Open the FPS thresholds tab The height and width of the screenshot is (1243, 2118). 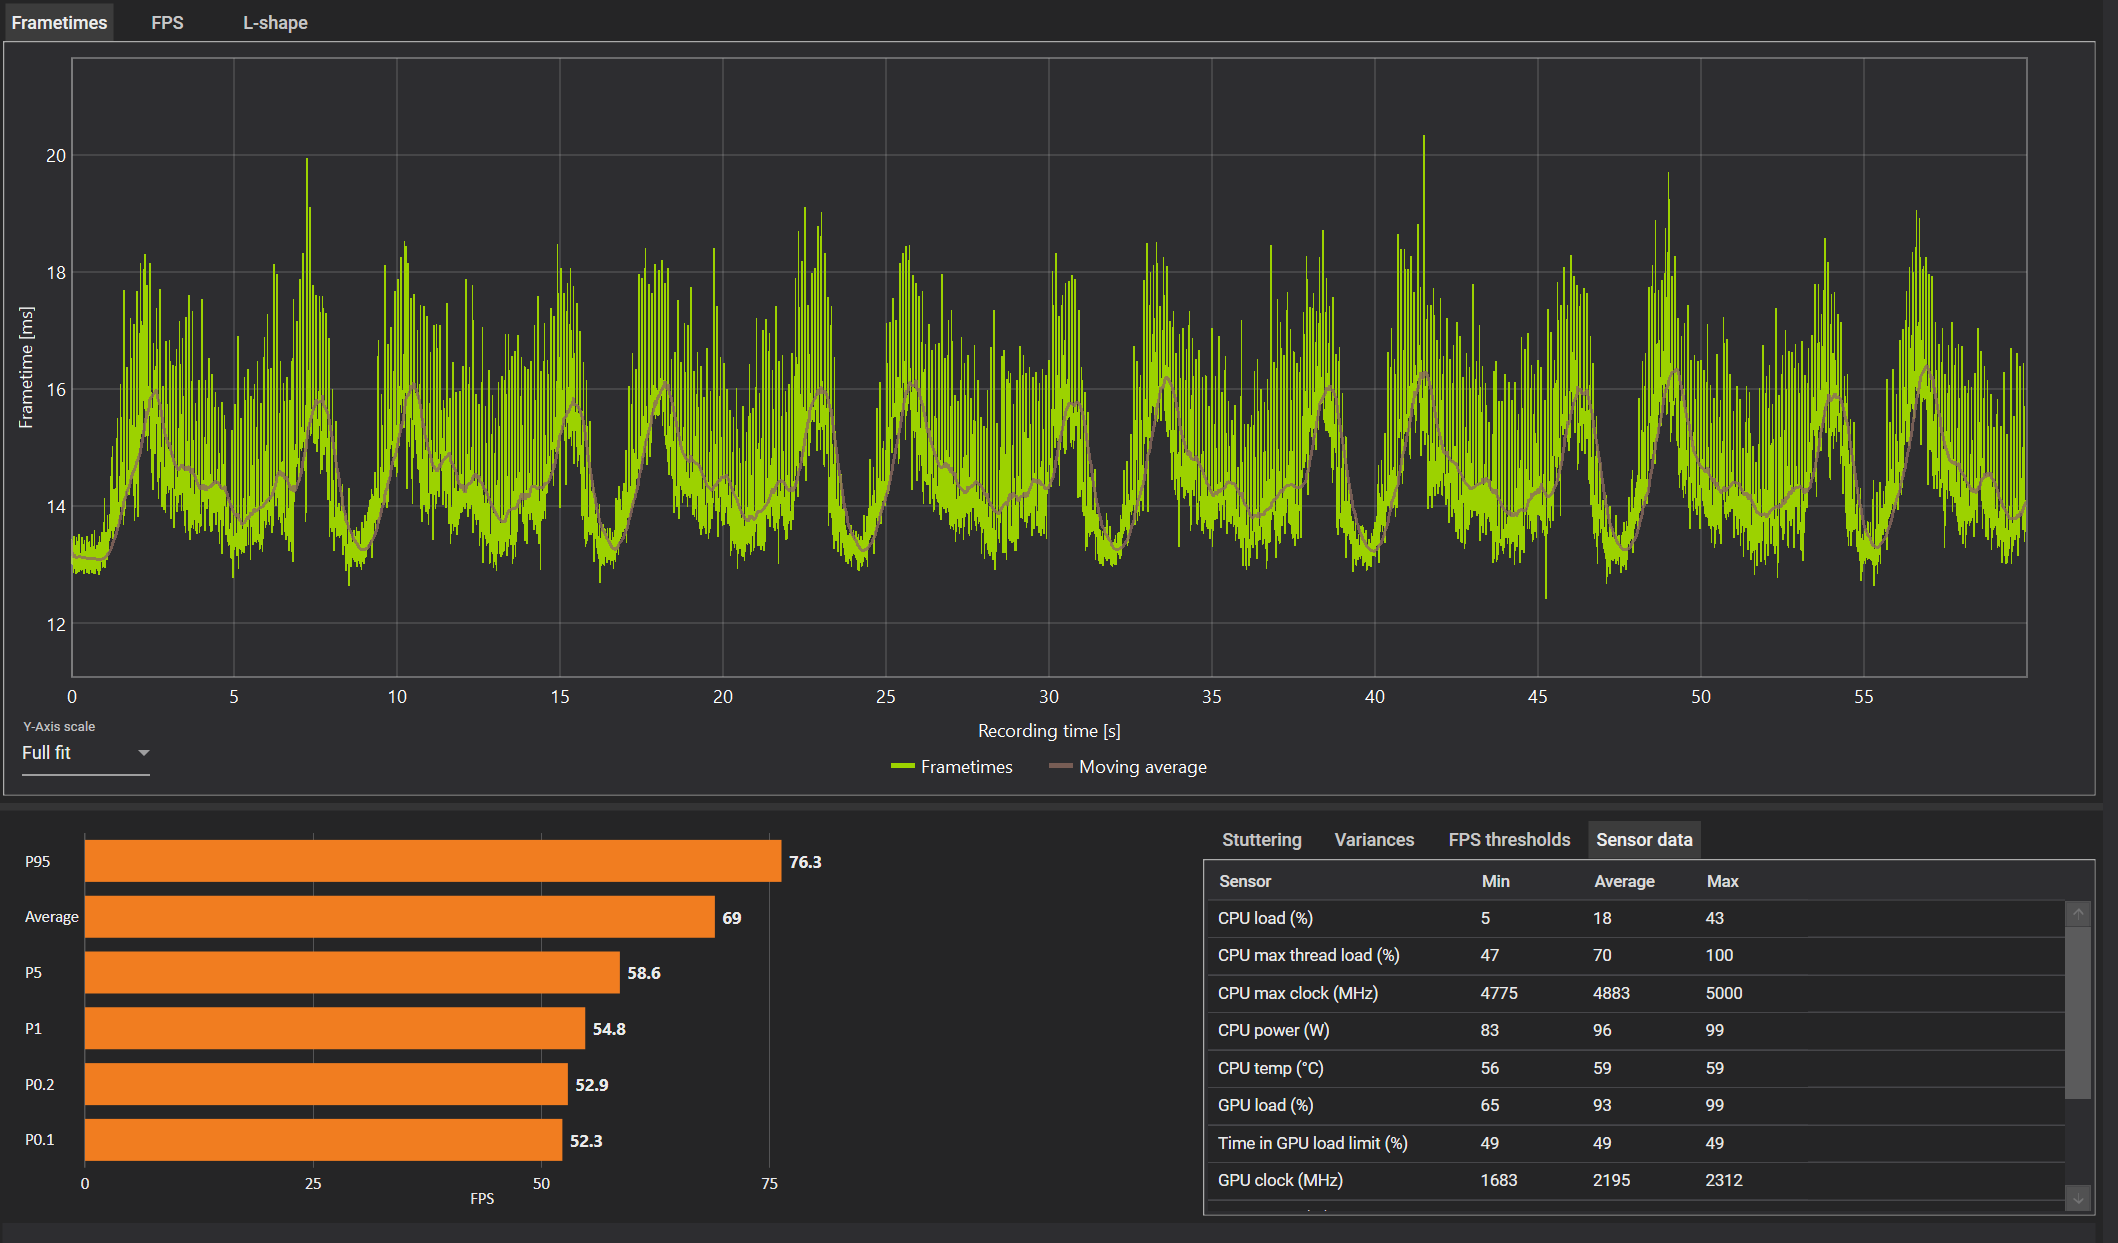pos(1508,840)
